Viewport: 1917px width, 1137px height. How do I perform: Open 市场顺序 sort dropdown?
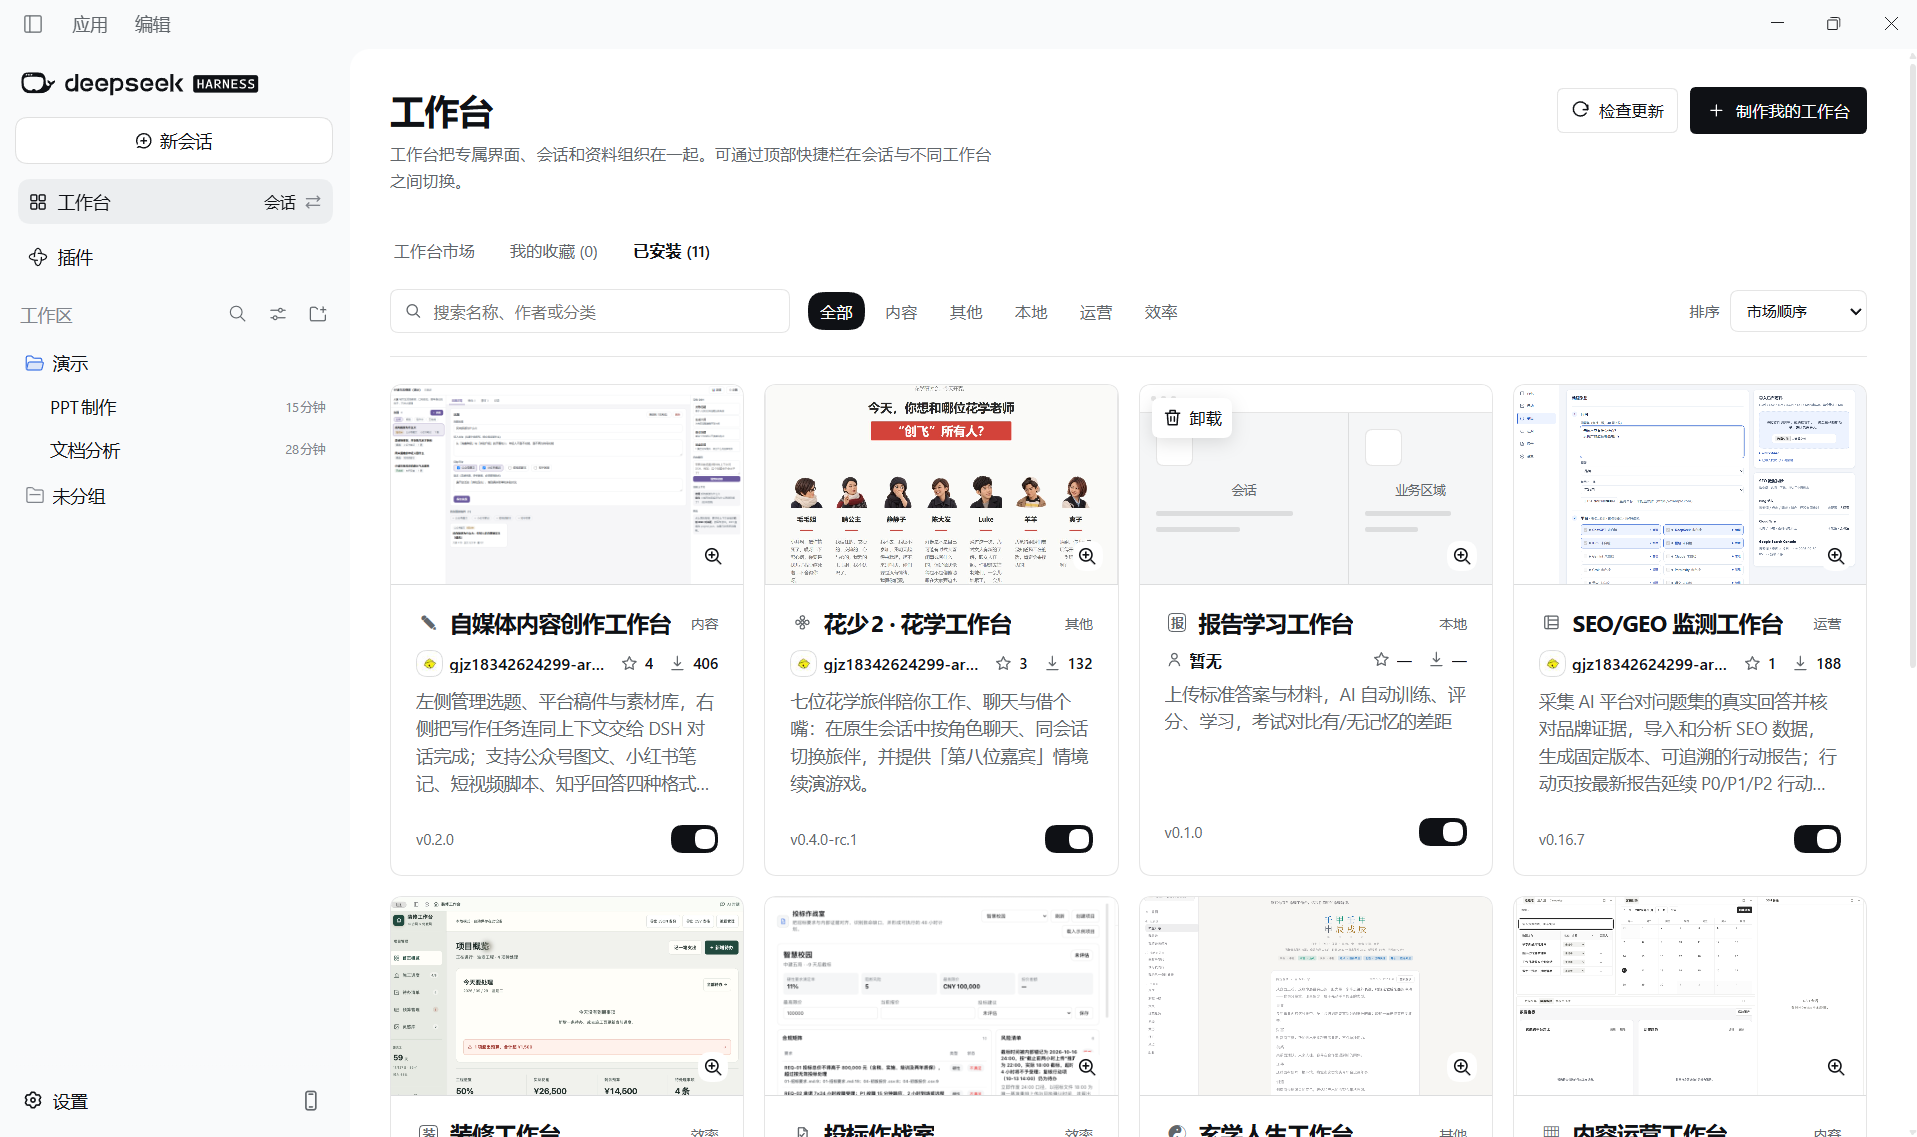click(x=1798, y=312)
